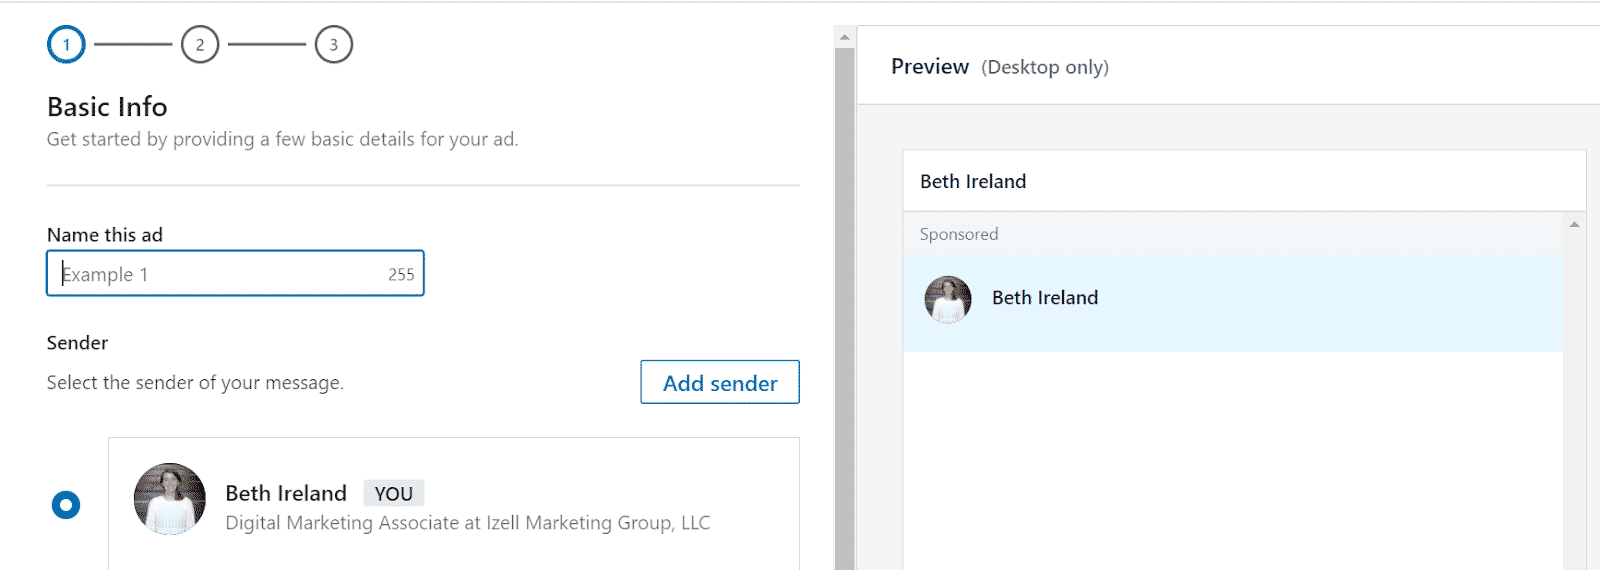Jump to step 2 circle
The height and width of the screenshot is (570, 1600).
coord(200,44)
